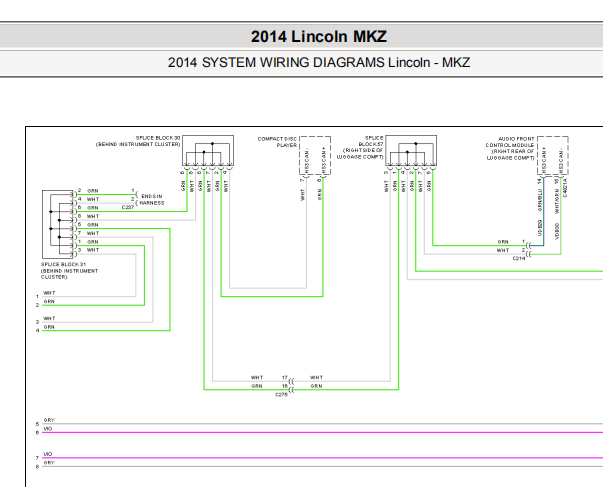Image resolution: width=603 pixels, height=487 pixels.
Task: Click "GRN" label on wire 2 at left edge
Action: [49, 302]
